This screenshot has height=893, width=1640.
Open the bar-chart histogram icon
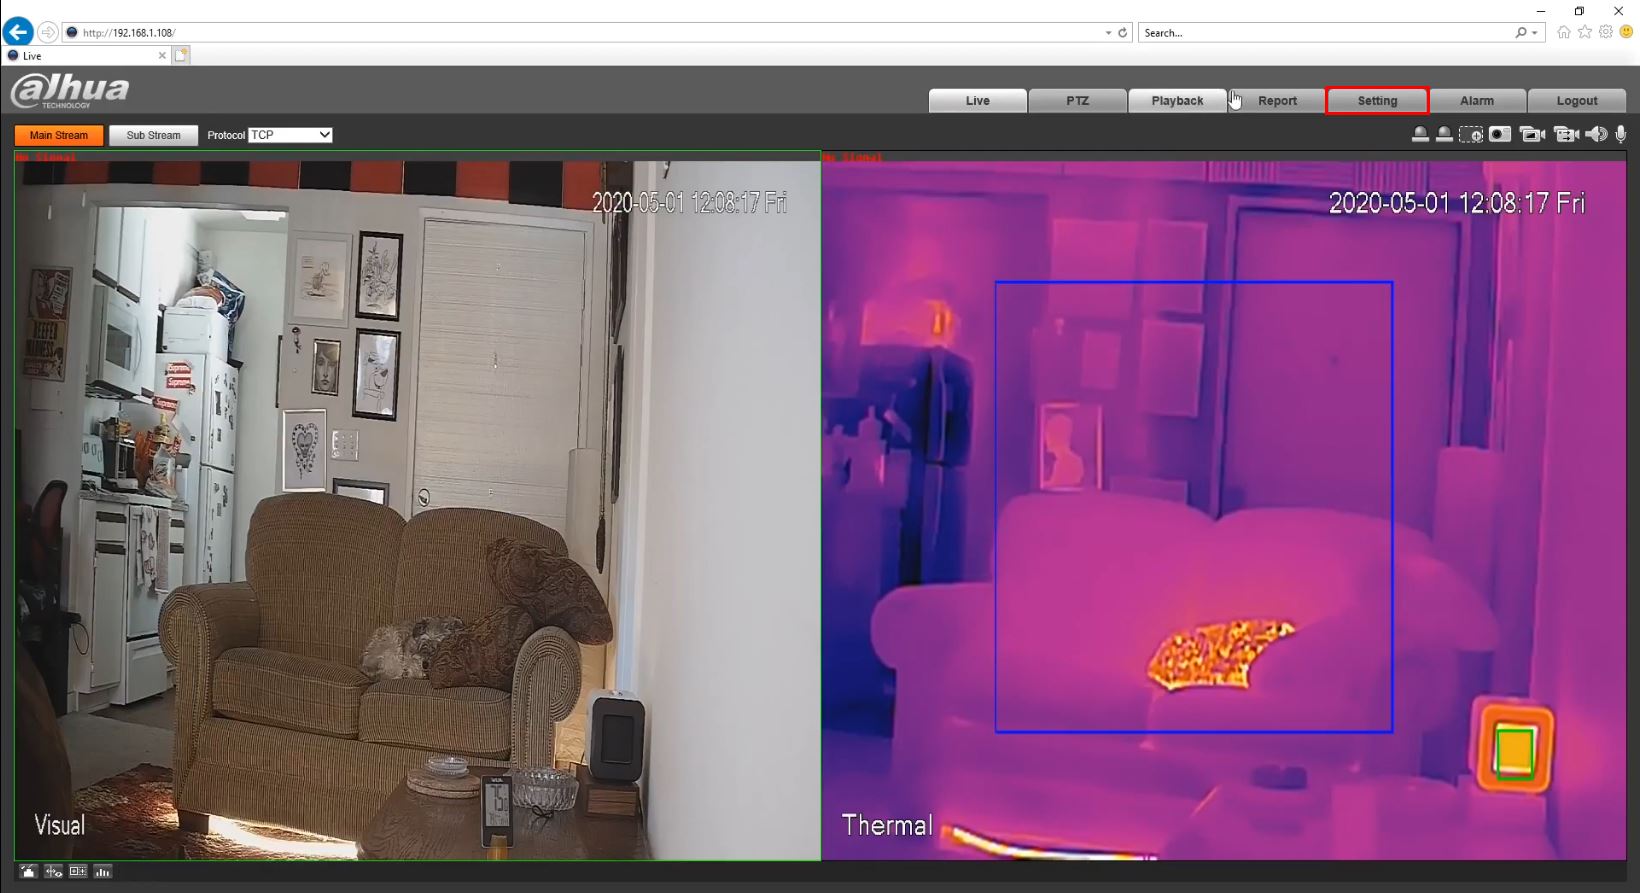103,872
